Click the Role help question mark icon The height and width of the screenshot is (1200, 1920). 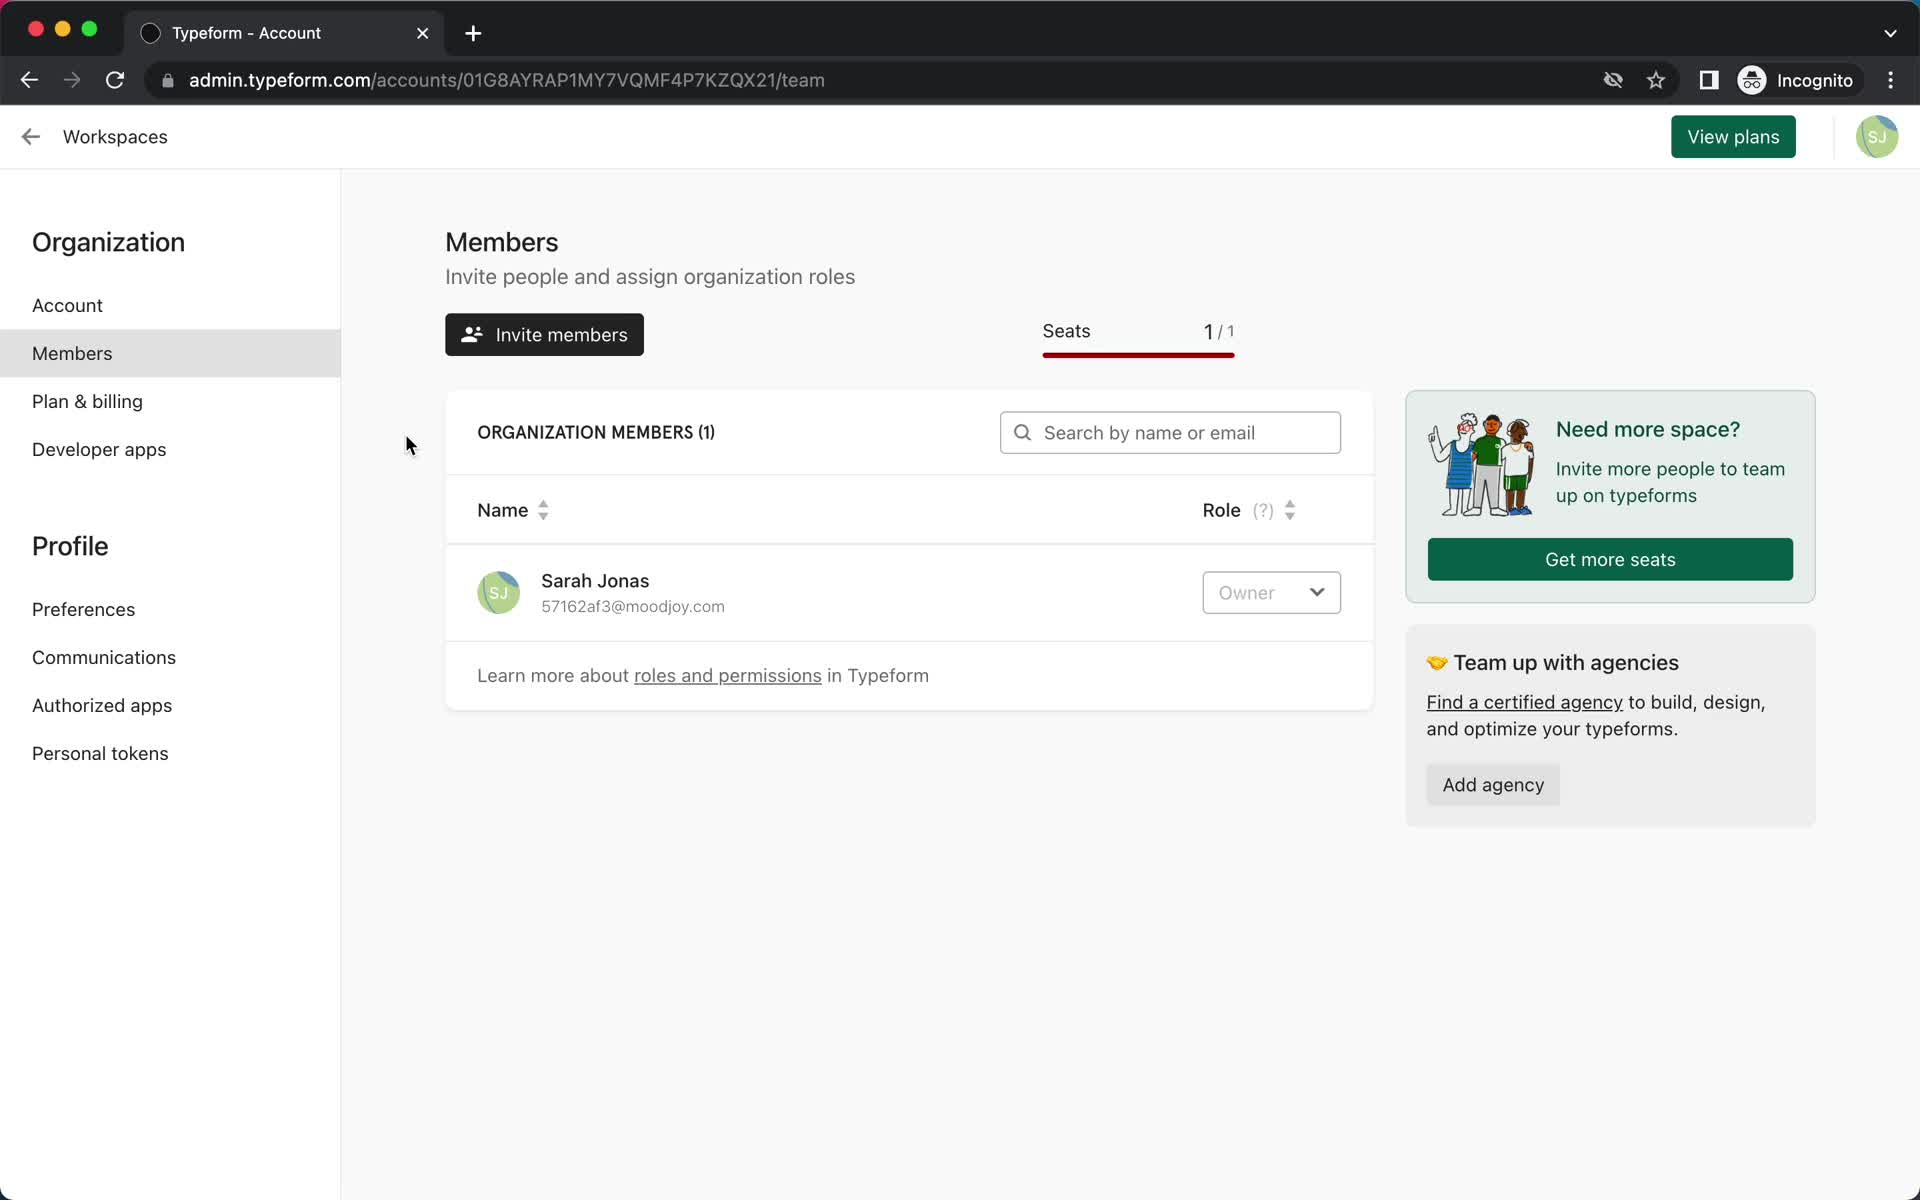[1263, 511]
